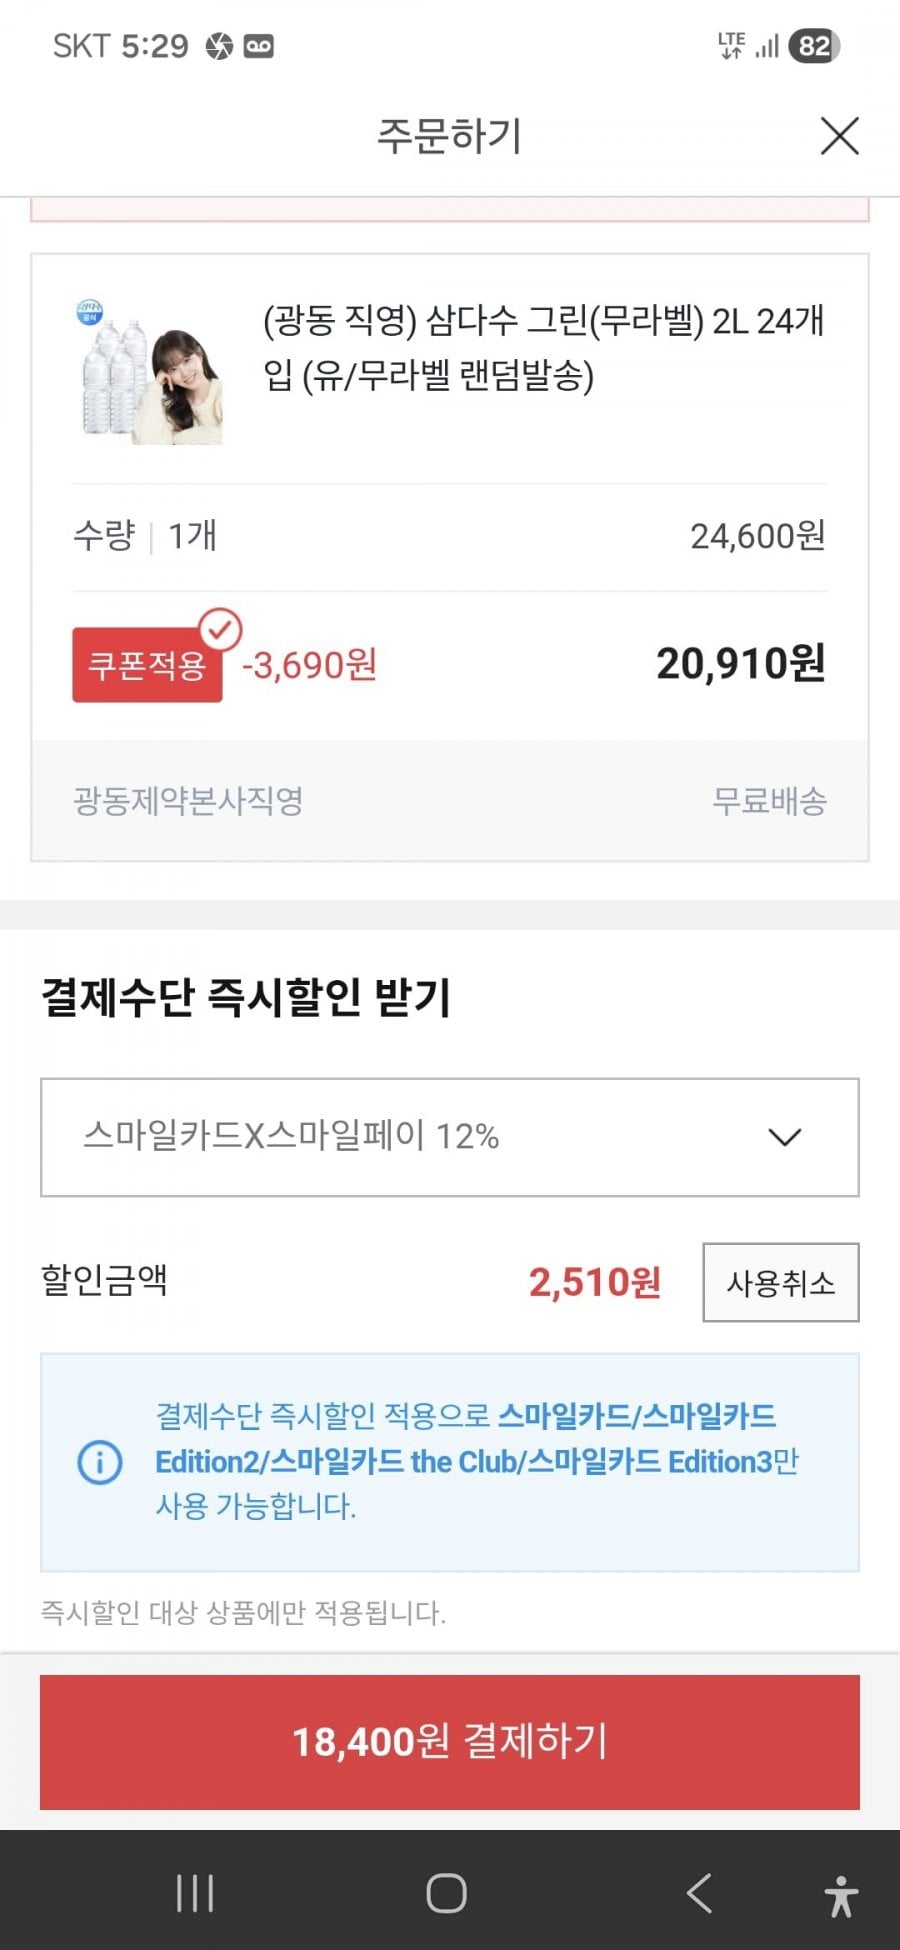This screenshot has height=1950, width=900.
Task: Open the accessibility figure icon
Action: coord(841,1895)
